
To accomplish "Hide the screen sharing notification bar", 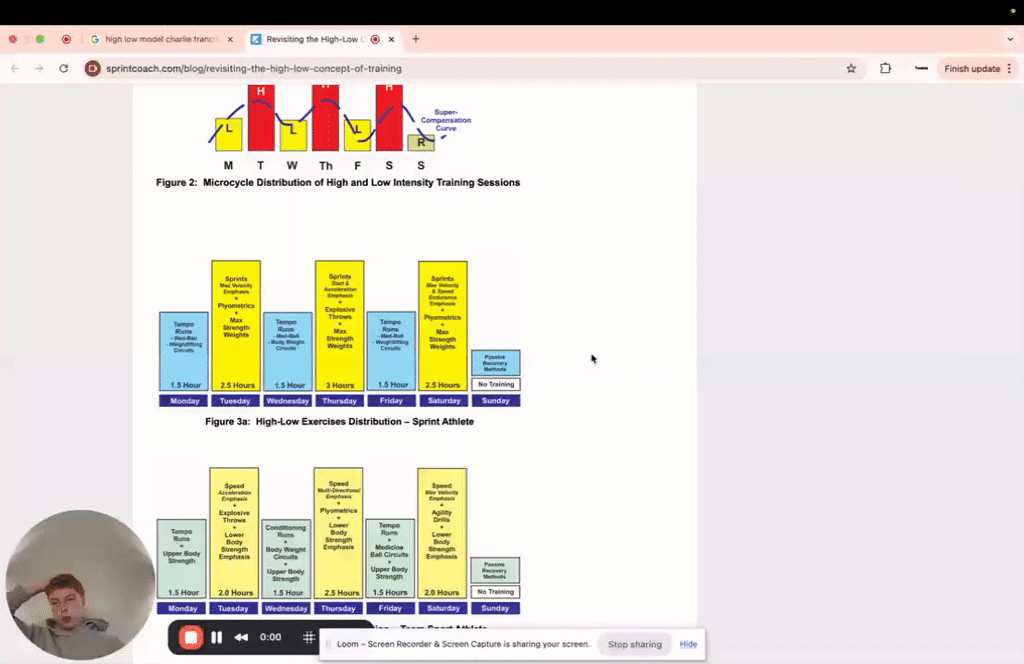I will tap(688, 644).
